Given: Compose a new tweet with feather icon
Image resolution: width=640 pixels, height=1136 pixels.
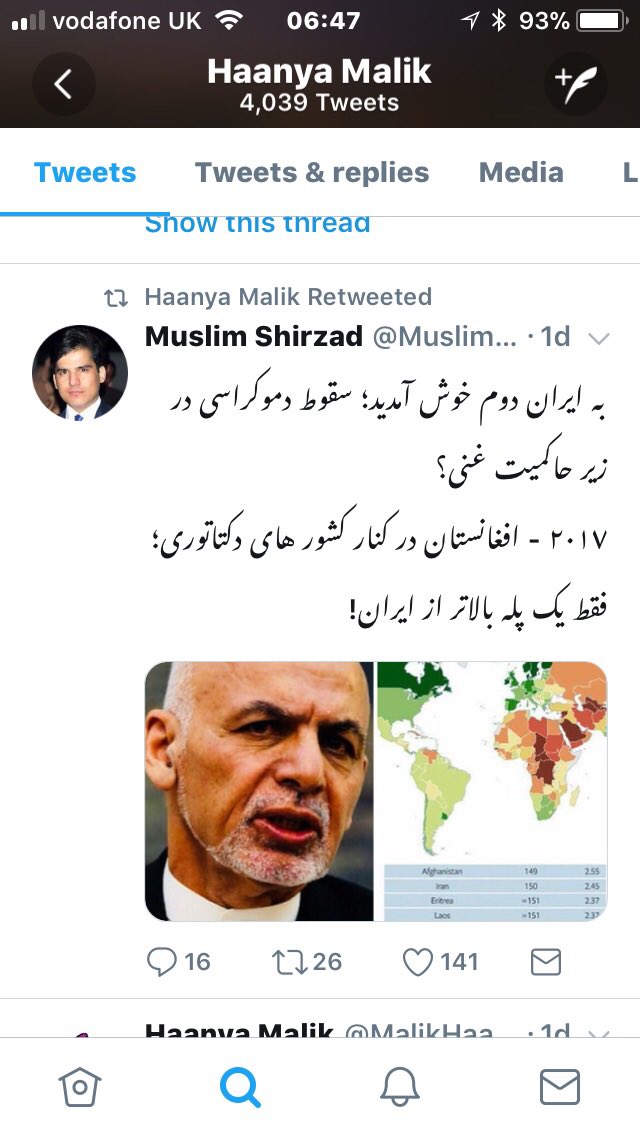Looking at the screenshot, I should [x=575, y=84].
